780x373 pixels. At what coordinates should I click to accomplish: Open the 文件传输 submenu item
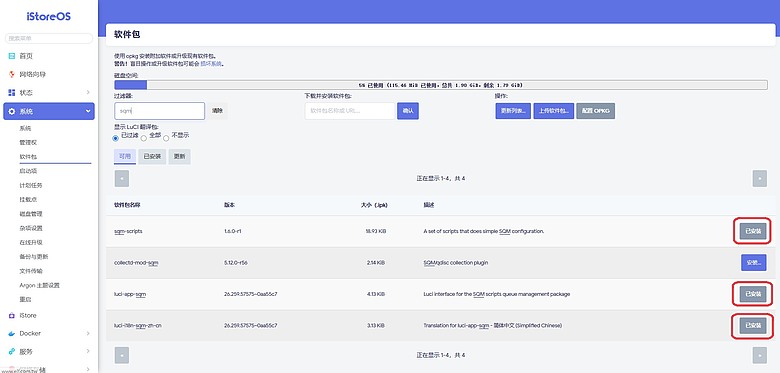[31, 271]
